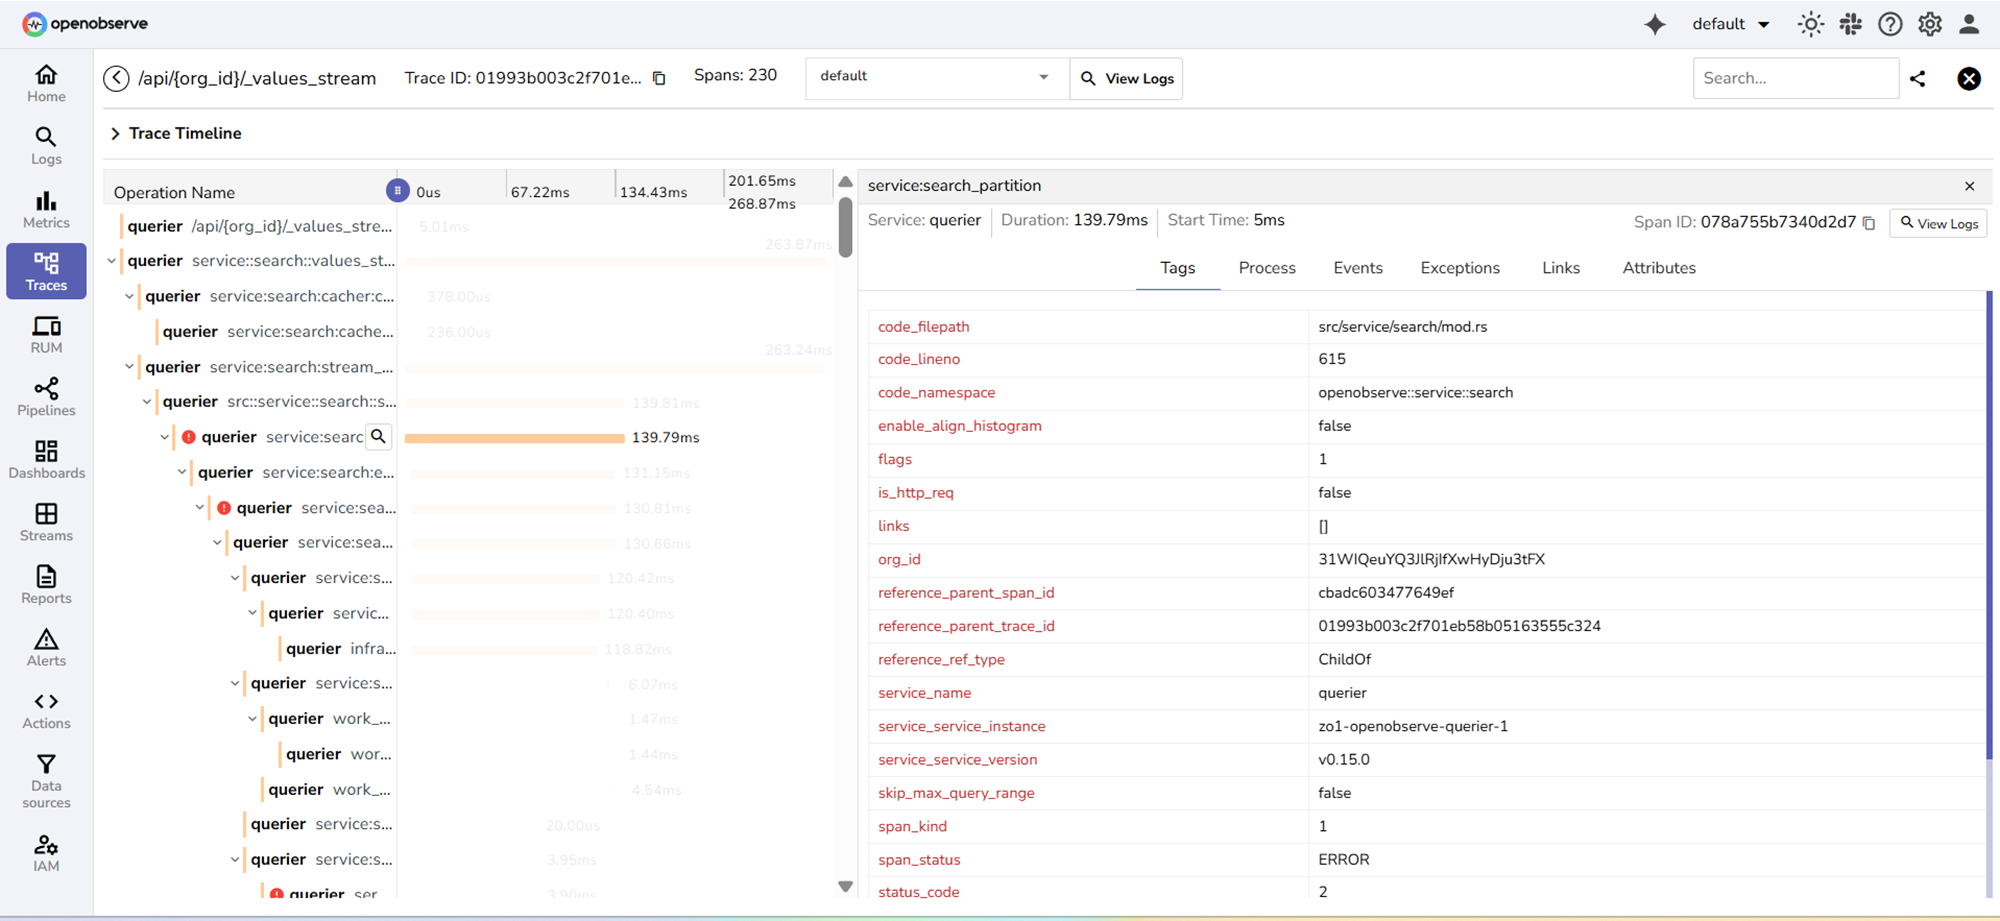Go to Dashboards from the sidebar

tap(46, 460)
